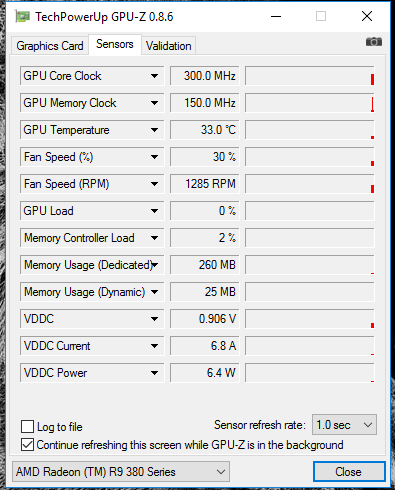Expand the VDDC Power sensor options
The height and width of the screenshot is (490, 395).
pos(154,373)
